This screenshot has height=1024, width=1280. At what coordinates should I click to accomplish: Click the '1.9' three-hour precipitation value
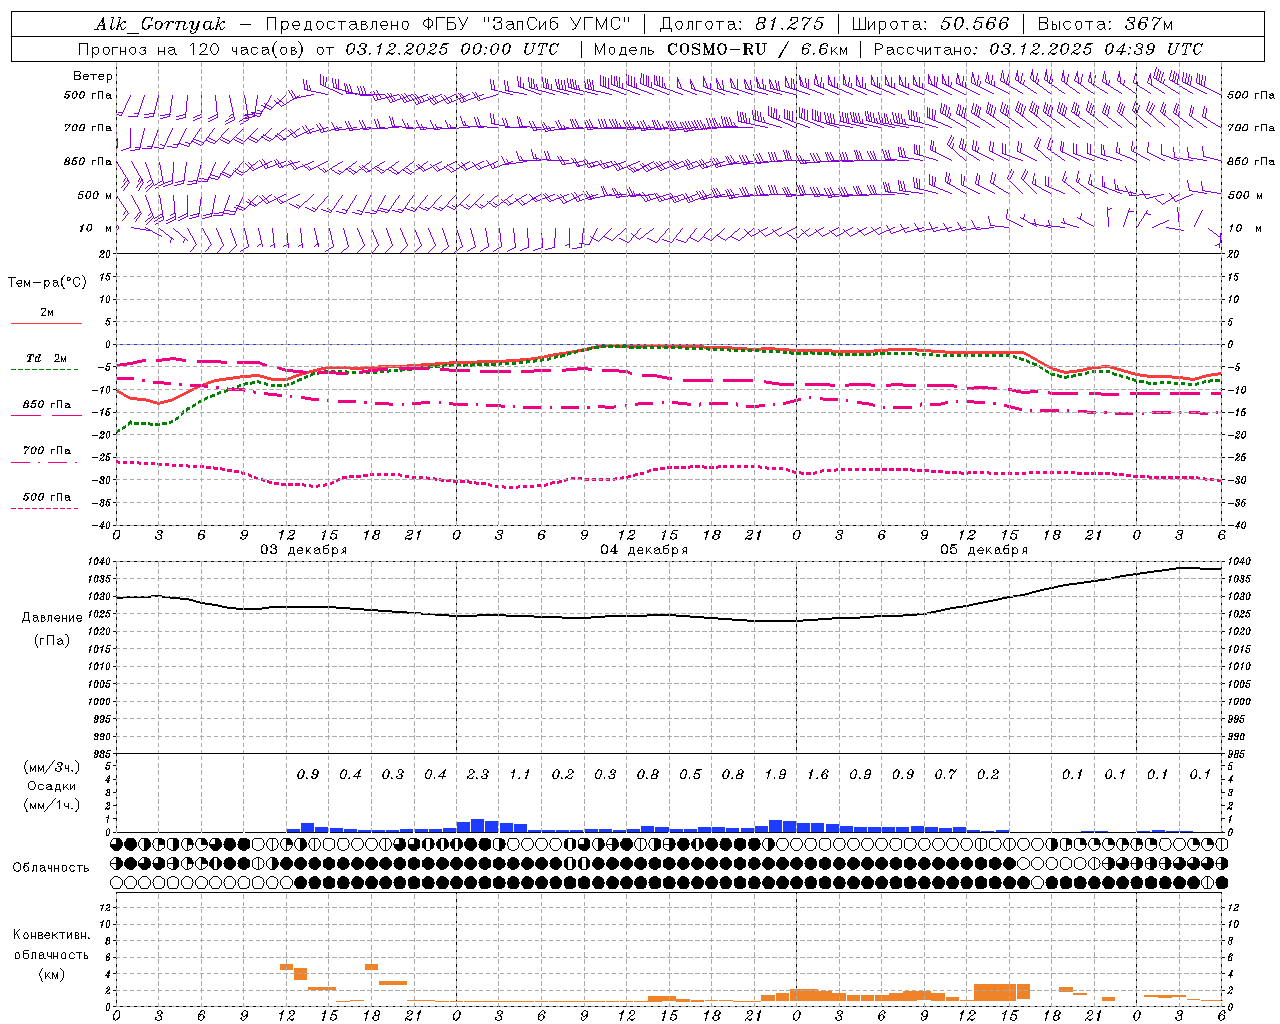[775, 774]
